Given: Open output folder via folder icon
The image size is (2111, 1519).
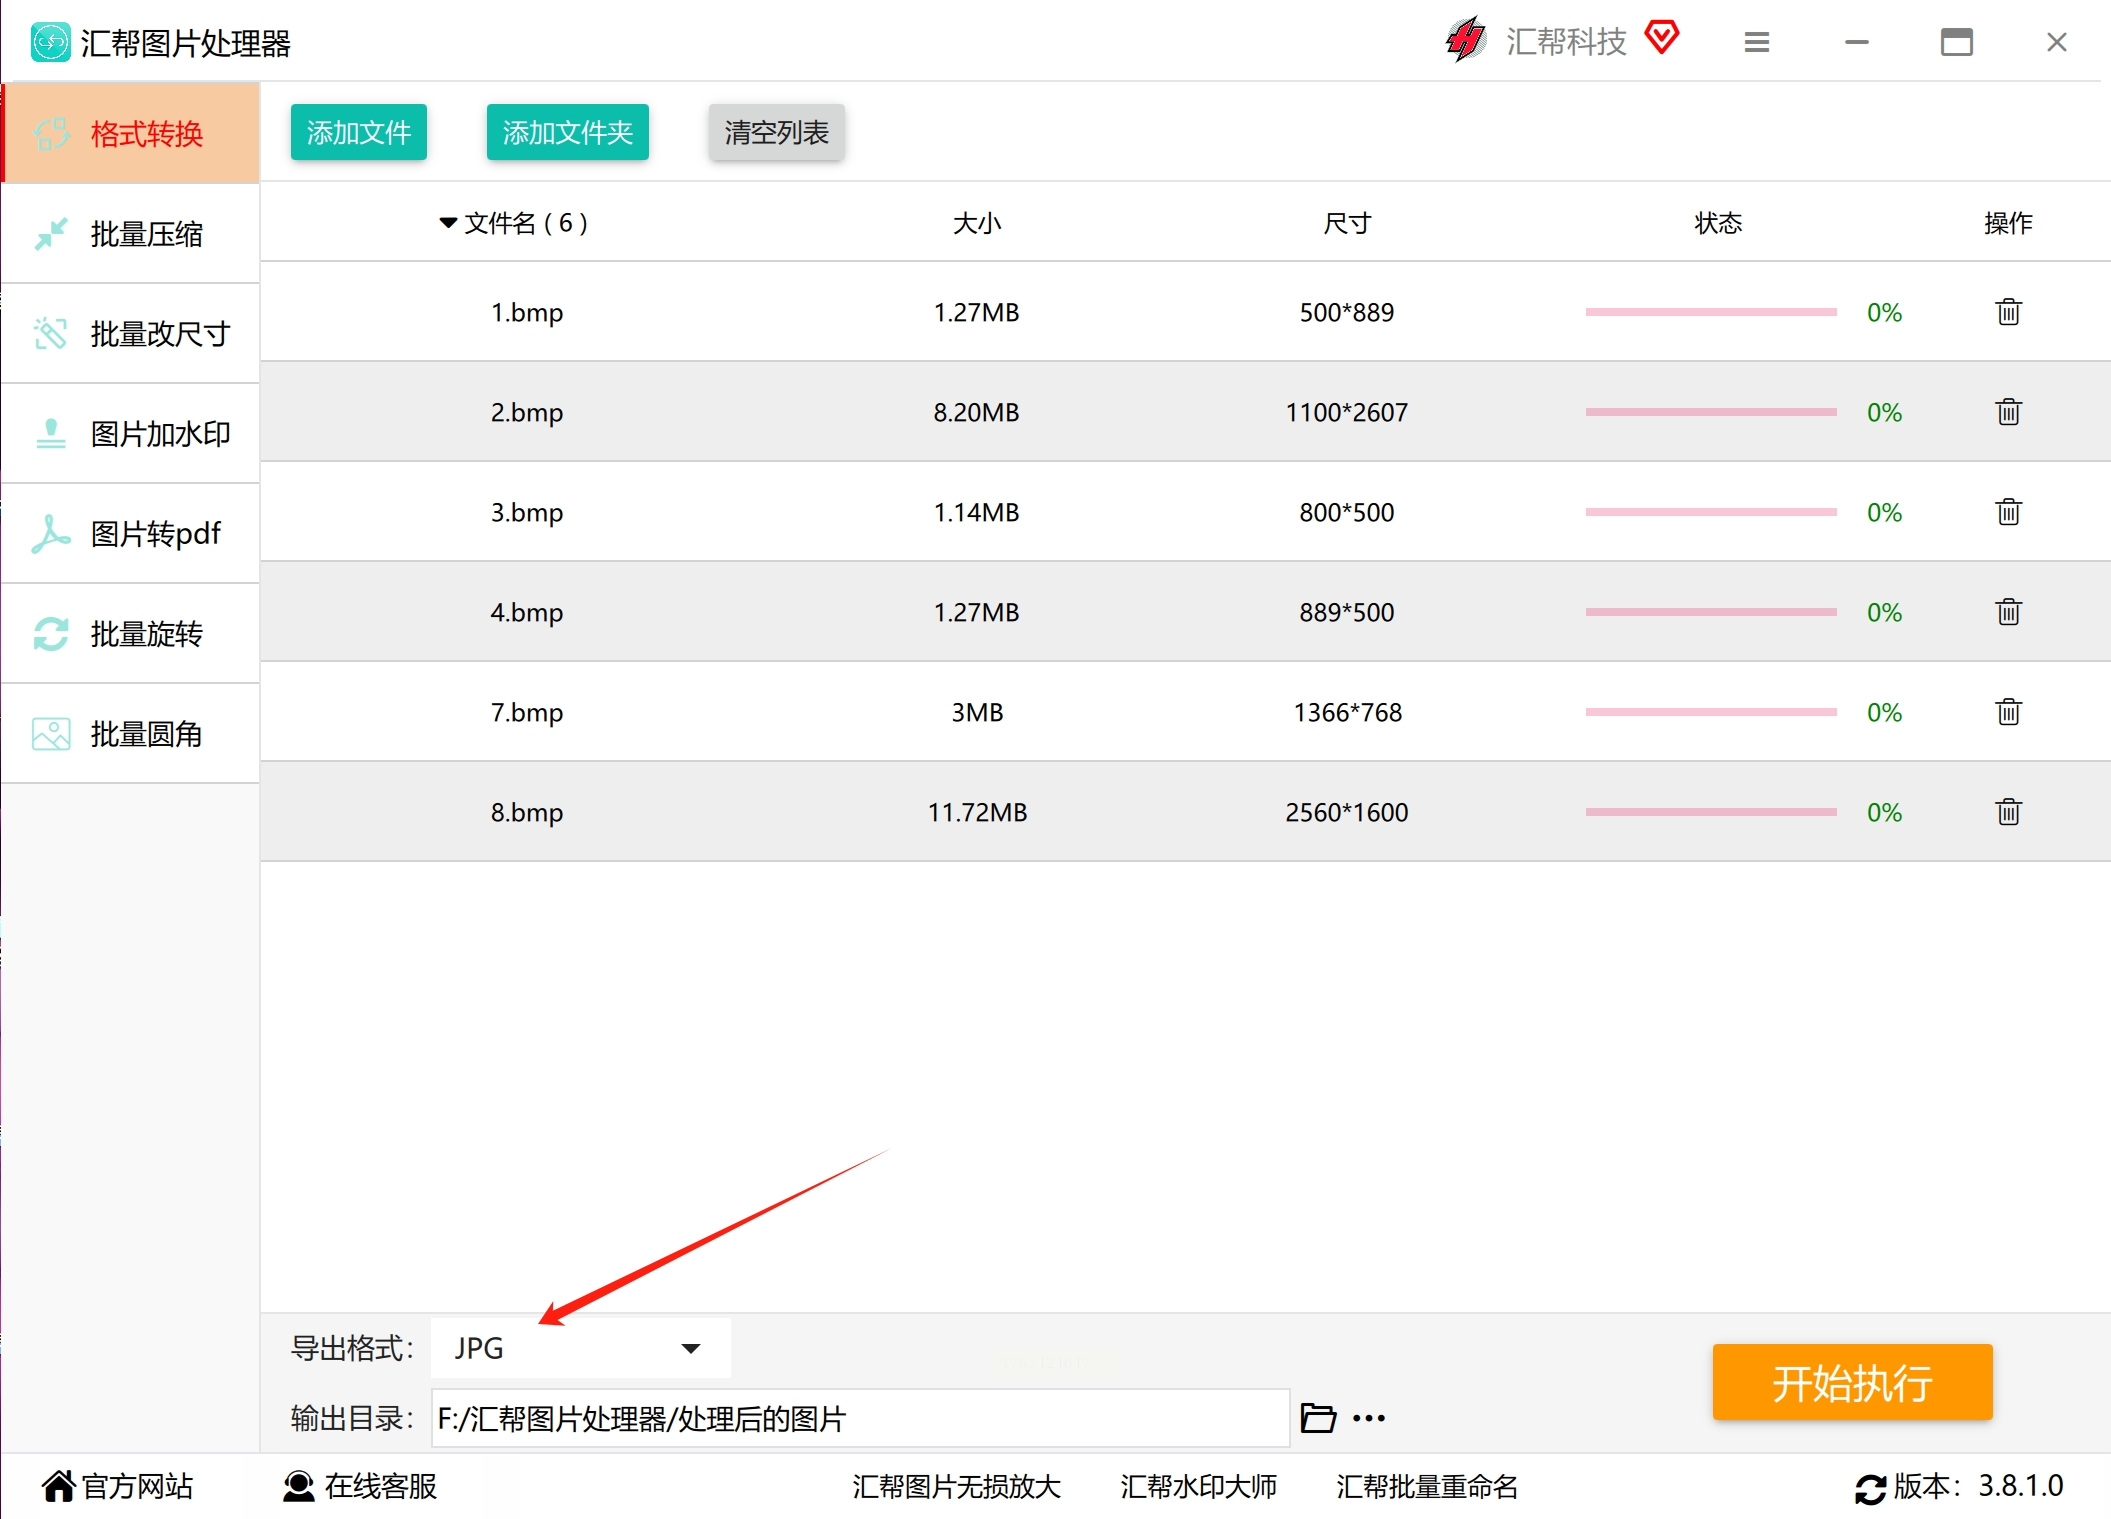Looking at the screenshot, I should click(1317, 1418).
